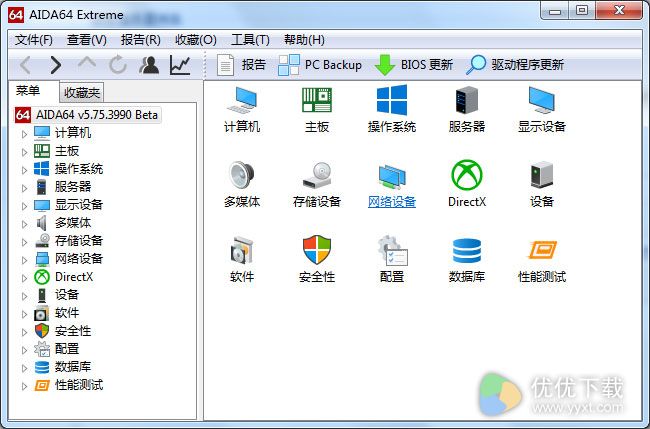Open the DirectX Xbox icon in the main panel

point(467,175)
